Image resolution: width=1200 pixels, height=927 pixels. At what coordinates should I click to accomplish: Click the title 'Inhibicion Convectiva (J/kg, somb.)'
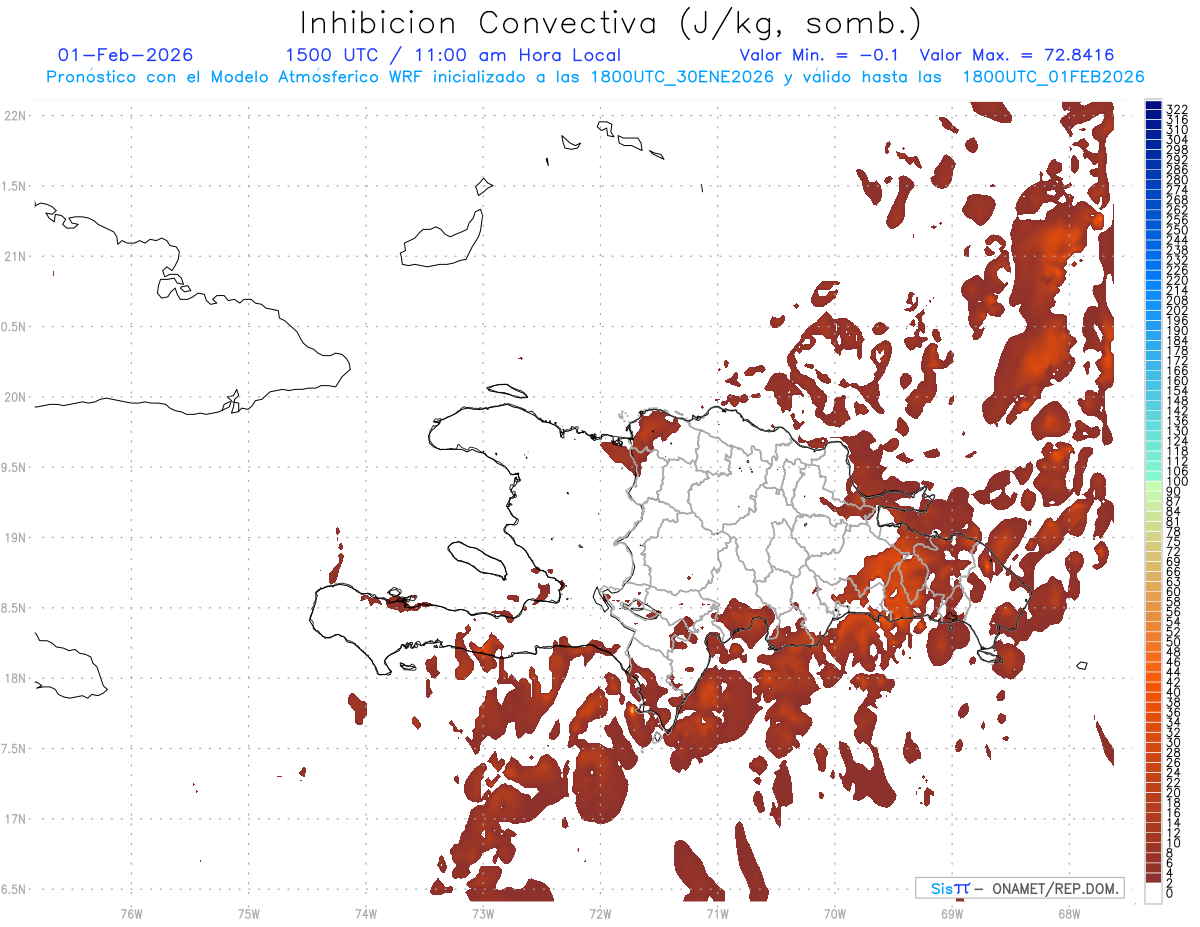point(610,24)
